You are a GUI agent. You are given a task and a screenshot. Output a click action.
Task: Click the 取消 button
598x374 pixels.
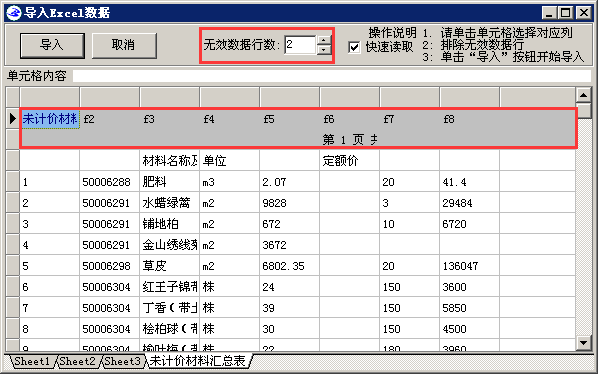point(124,45)
